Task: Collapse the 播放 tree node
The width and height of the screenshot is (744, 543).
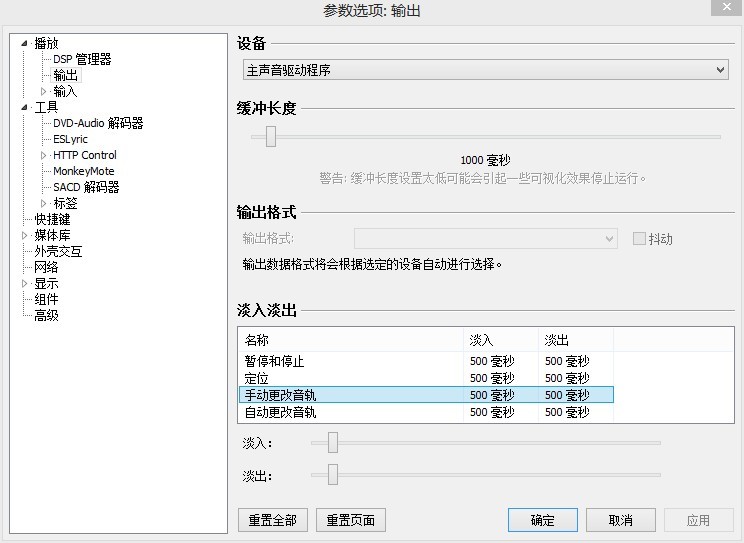Action: (x=24, y=43)
